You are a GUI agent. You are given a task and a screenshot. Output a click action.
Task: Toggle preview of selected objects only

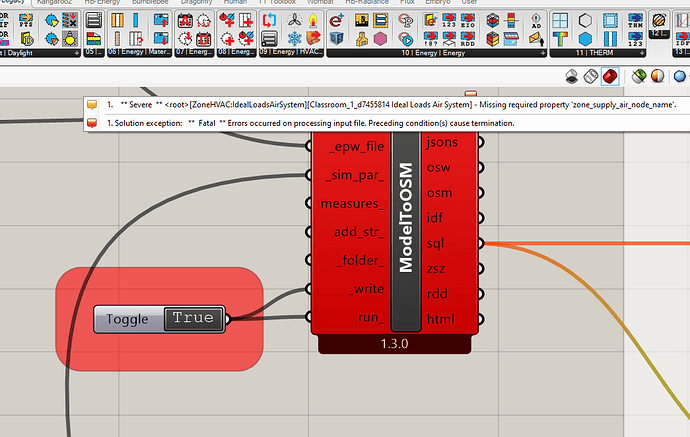pos(639,77)
